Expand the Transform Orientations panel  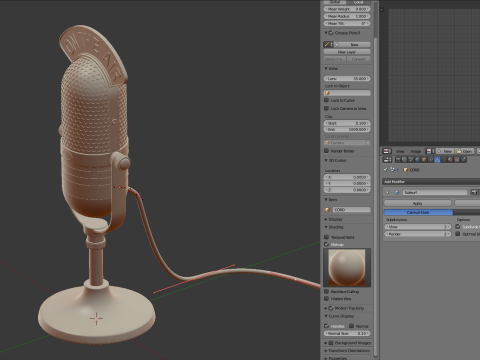(x=326, y=351)
